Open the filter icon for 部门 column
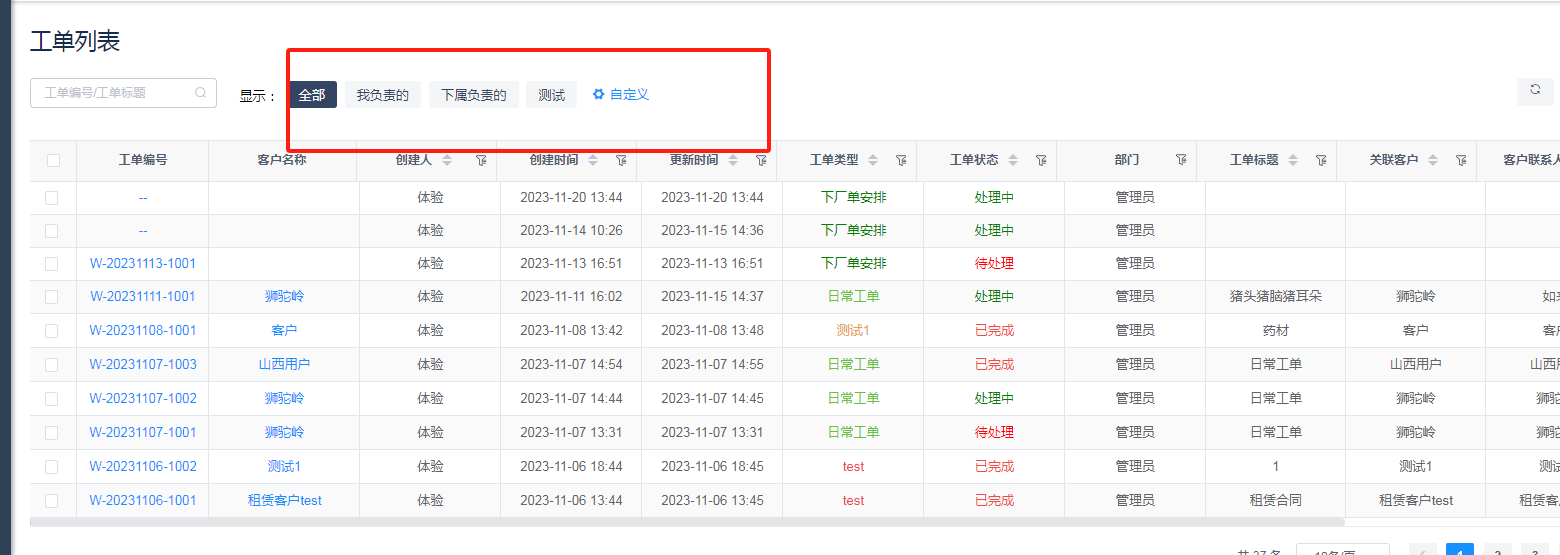Viewport: 1560px width, 555px height. click(x=1181, y=160)
